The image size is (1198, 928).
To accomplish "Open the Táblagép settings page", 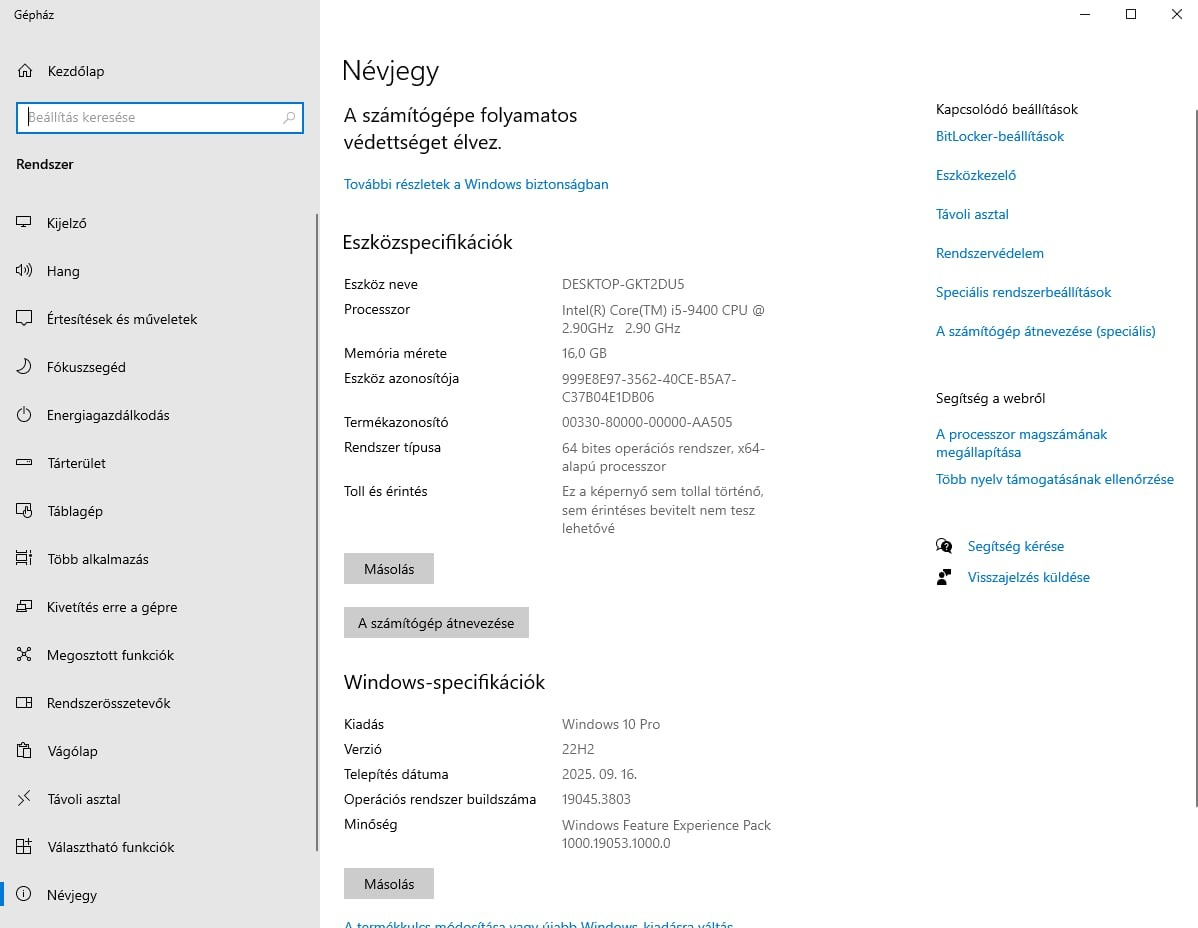I will (x=75, y=511).
